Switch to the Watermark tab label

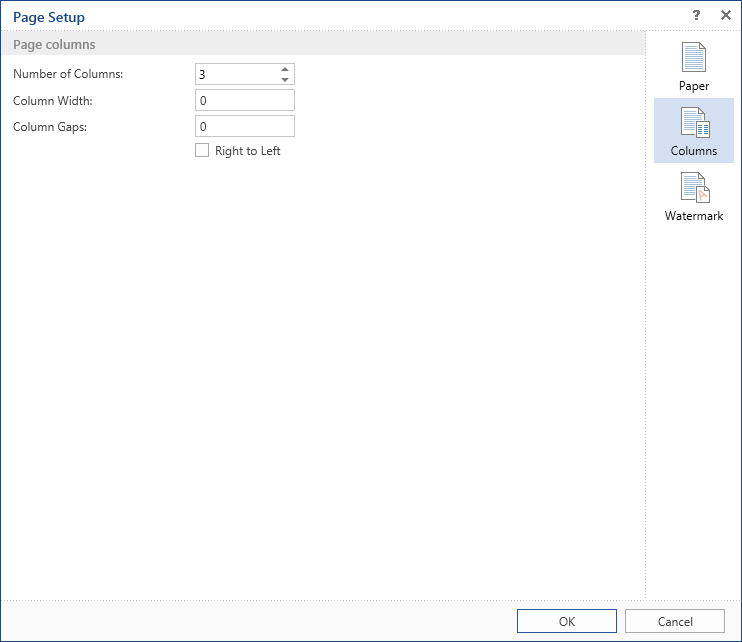pos(693,216)
